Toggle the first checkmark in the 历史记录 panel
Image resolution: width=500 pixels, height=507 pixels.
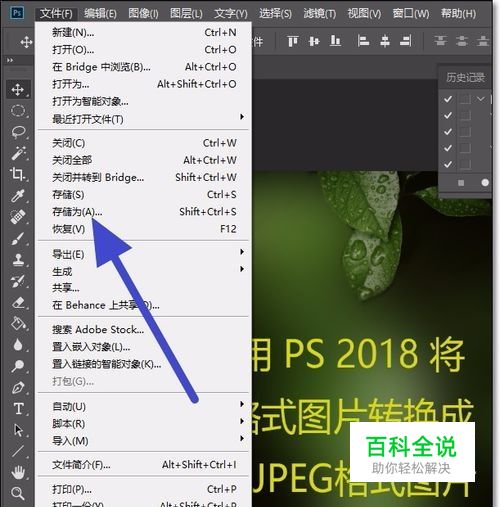tap(448, 99)
